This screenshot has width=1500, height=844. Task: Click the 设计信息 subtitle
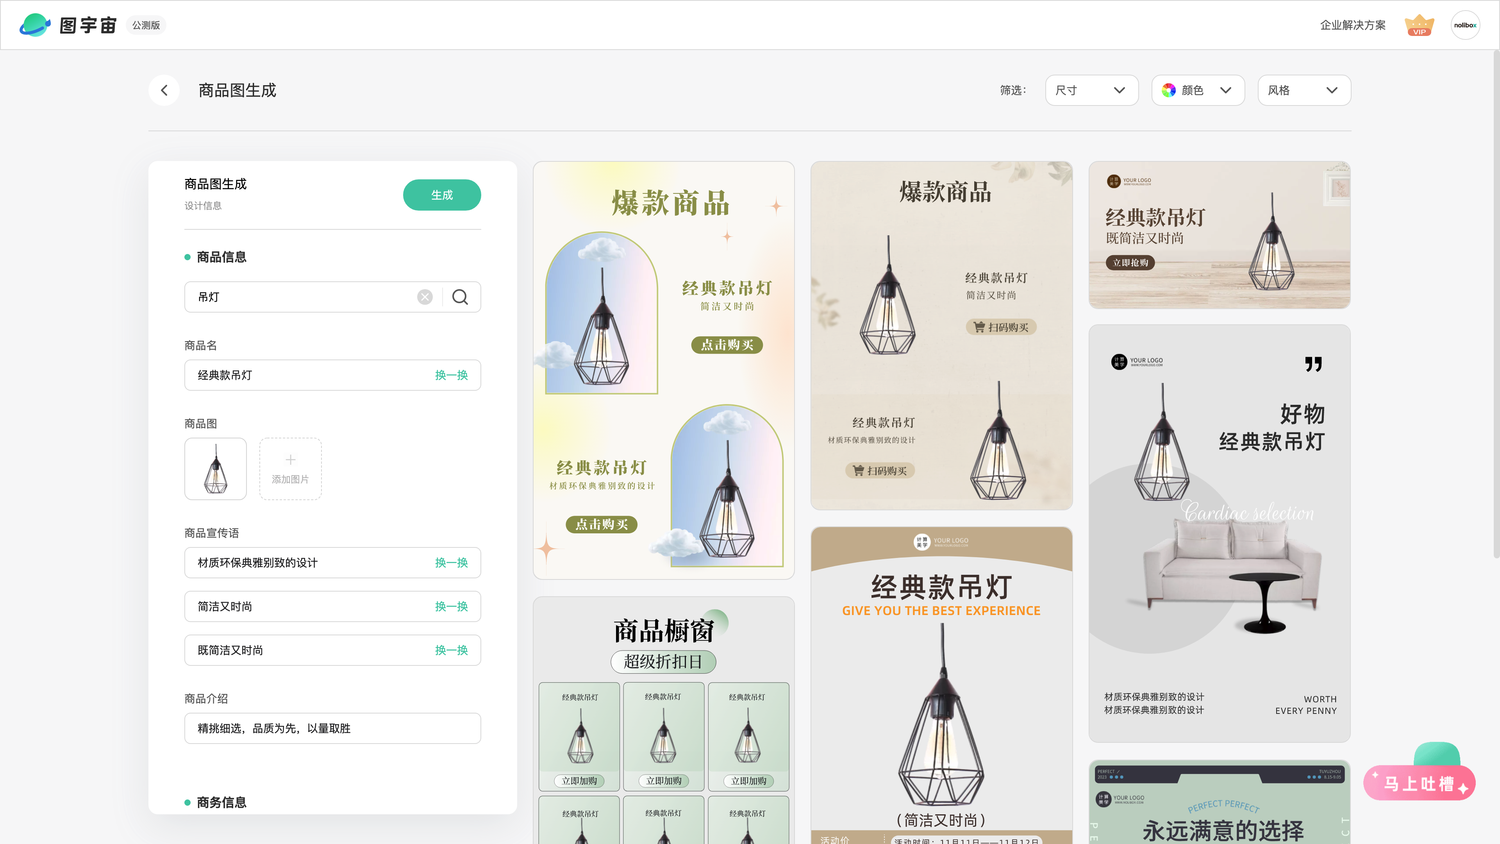point(203,206)
